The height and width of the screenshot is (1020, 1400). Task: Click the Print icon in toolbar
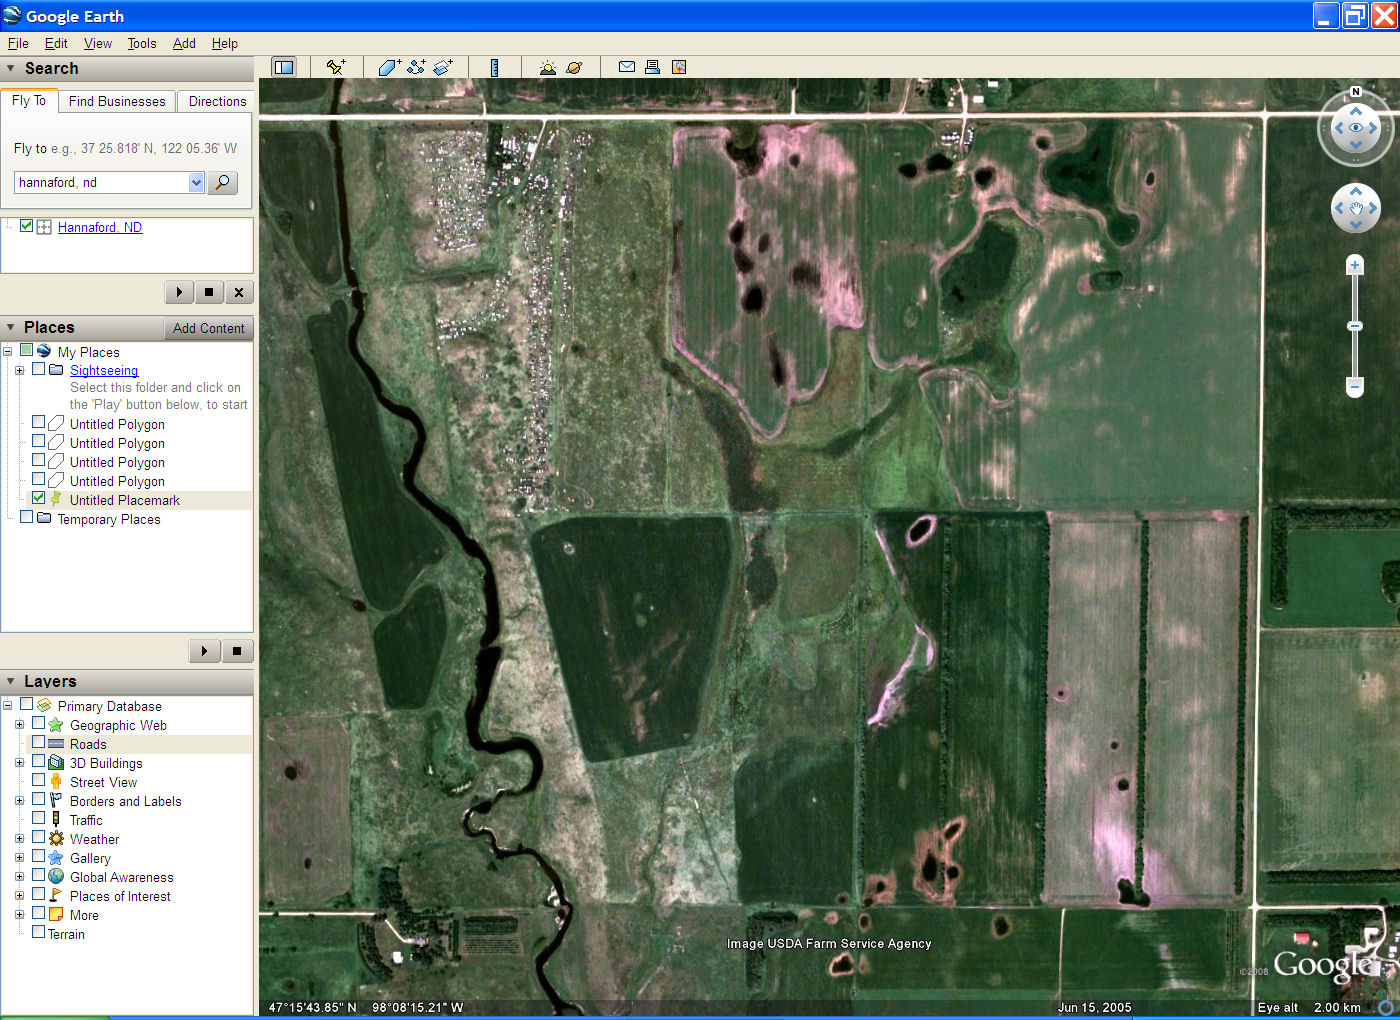pyautogui.click(x=652, y=67)
